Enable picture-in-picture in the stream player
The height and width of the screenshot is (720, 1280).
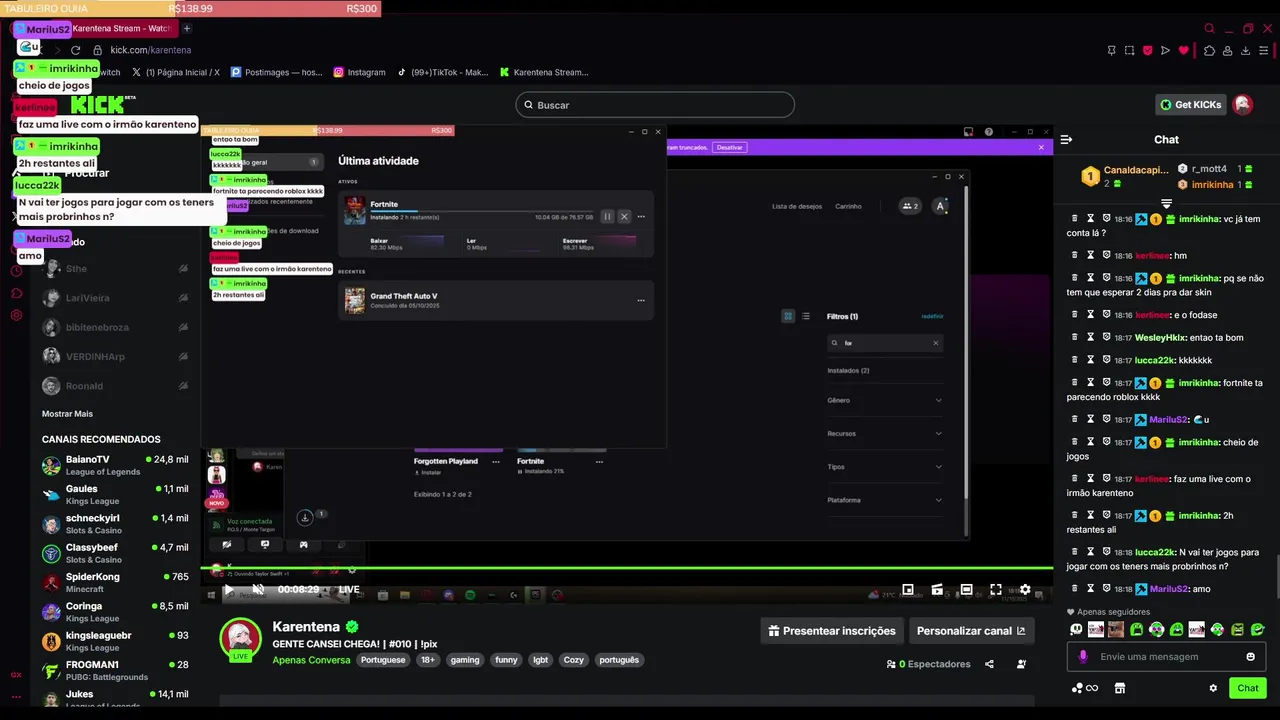coord(908,590)
